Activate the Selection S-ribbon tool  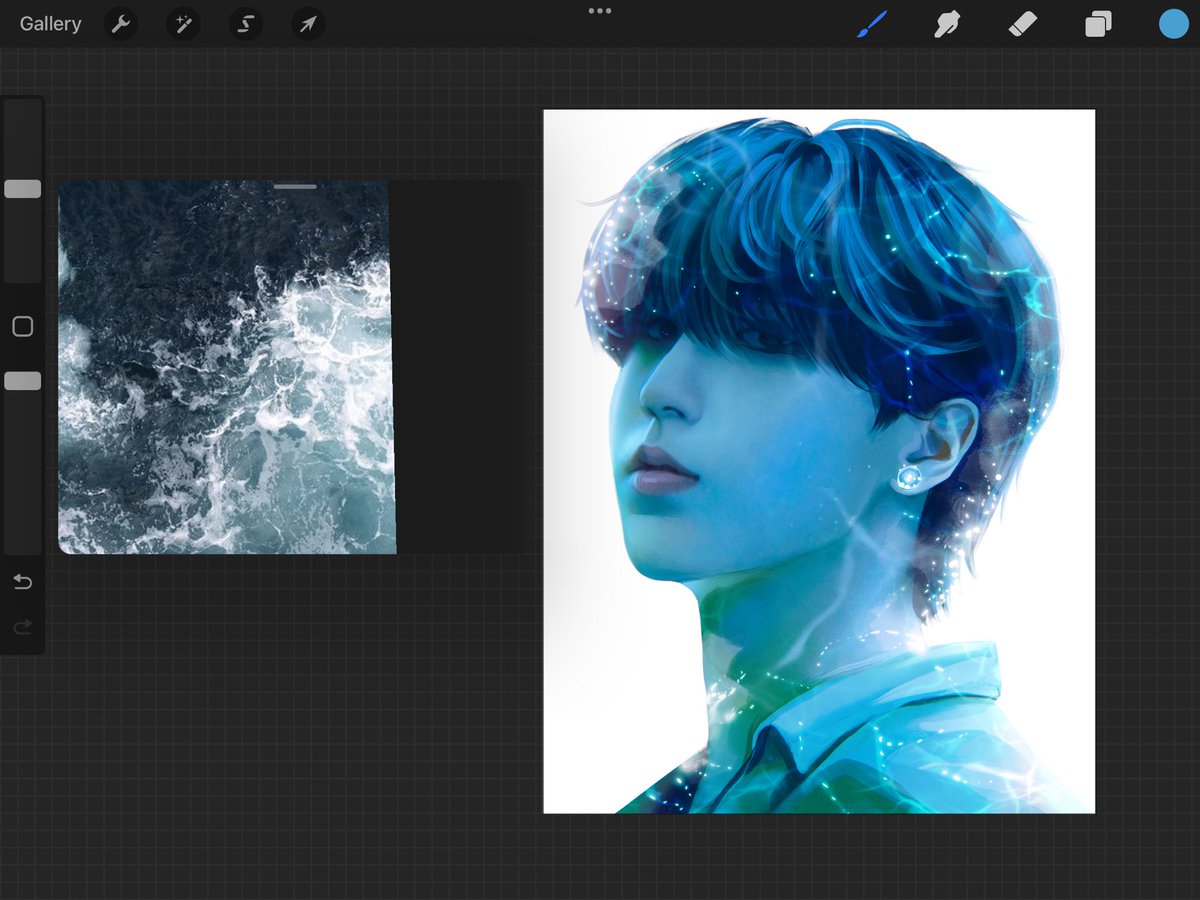click(x=245, y=24)
